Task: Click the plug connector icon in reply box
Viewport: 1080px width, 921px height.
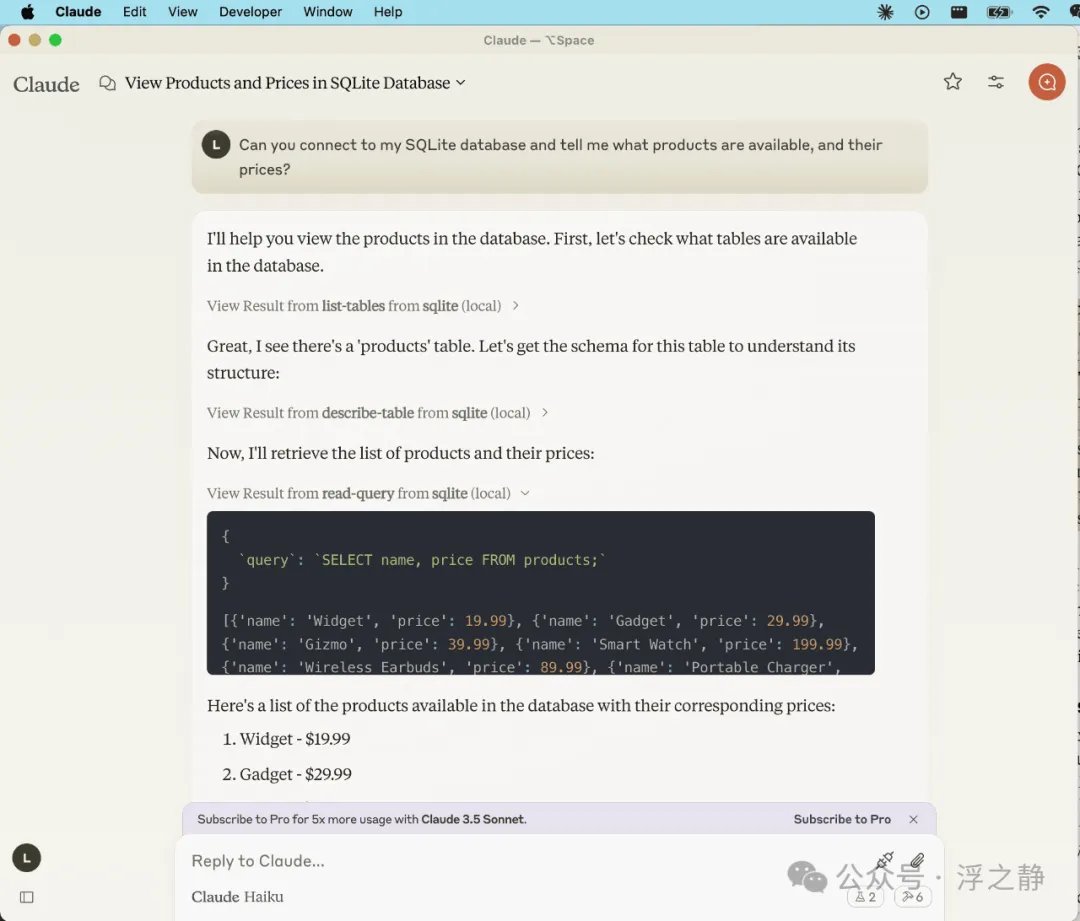Action: pos(884,860)
